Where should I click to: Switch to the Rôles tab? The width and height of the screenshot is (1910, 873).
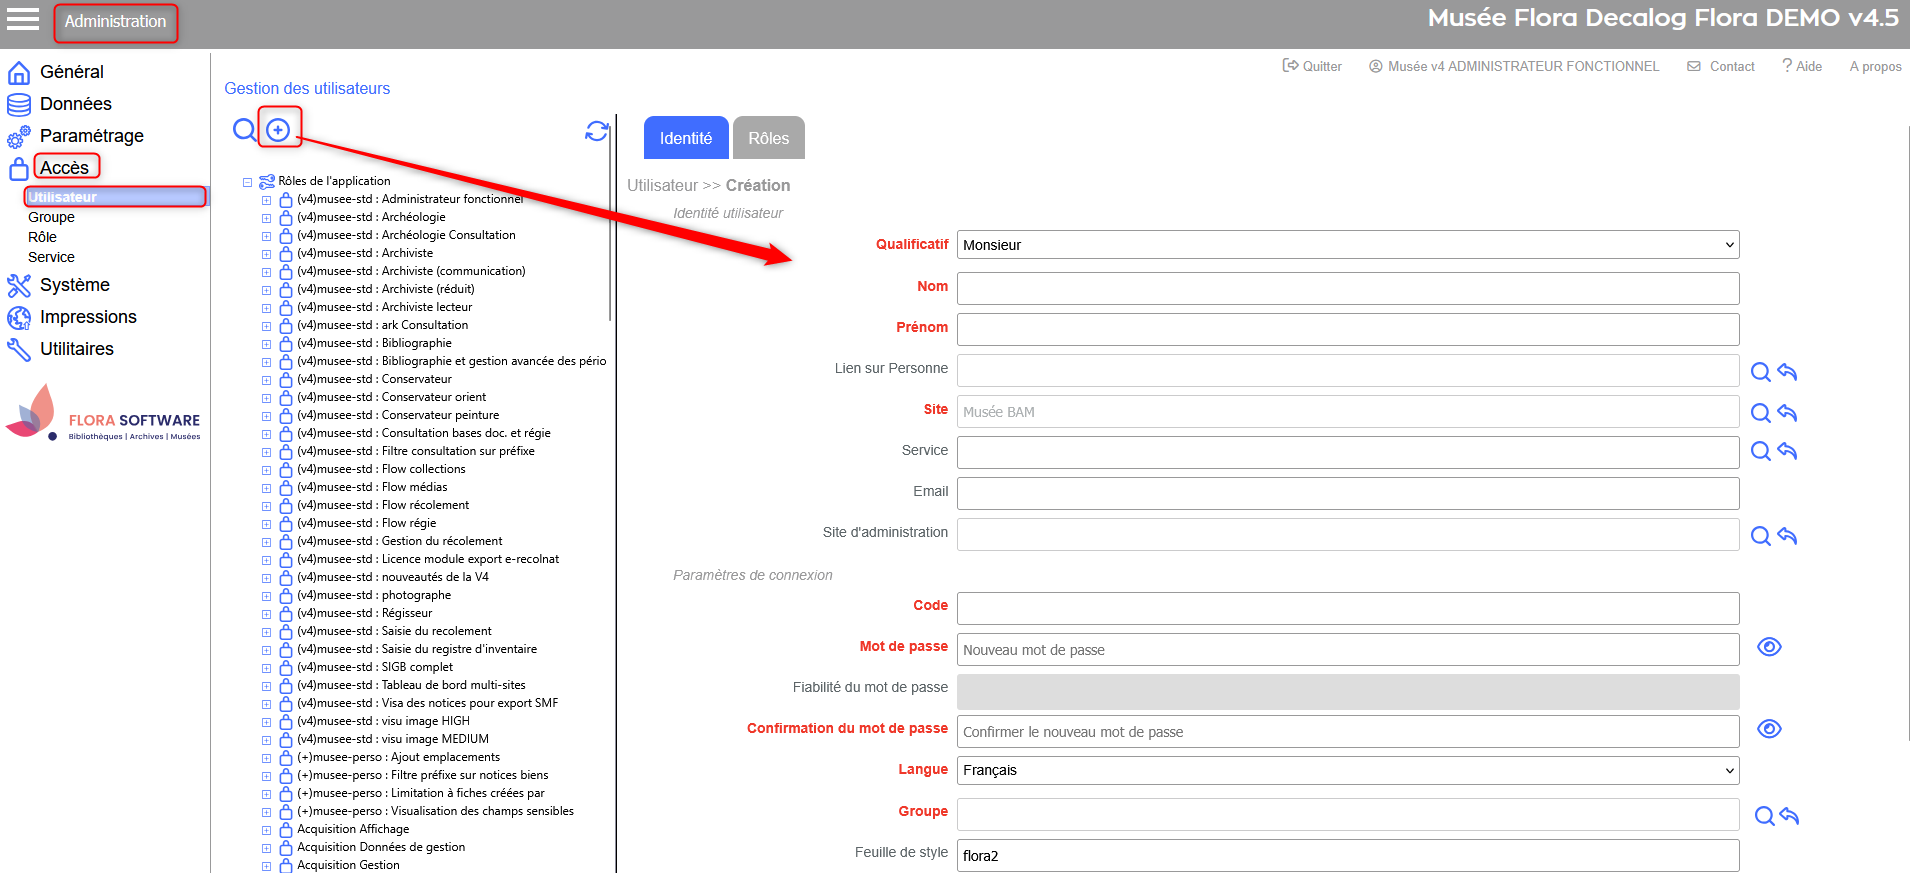tap(768, 138)
